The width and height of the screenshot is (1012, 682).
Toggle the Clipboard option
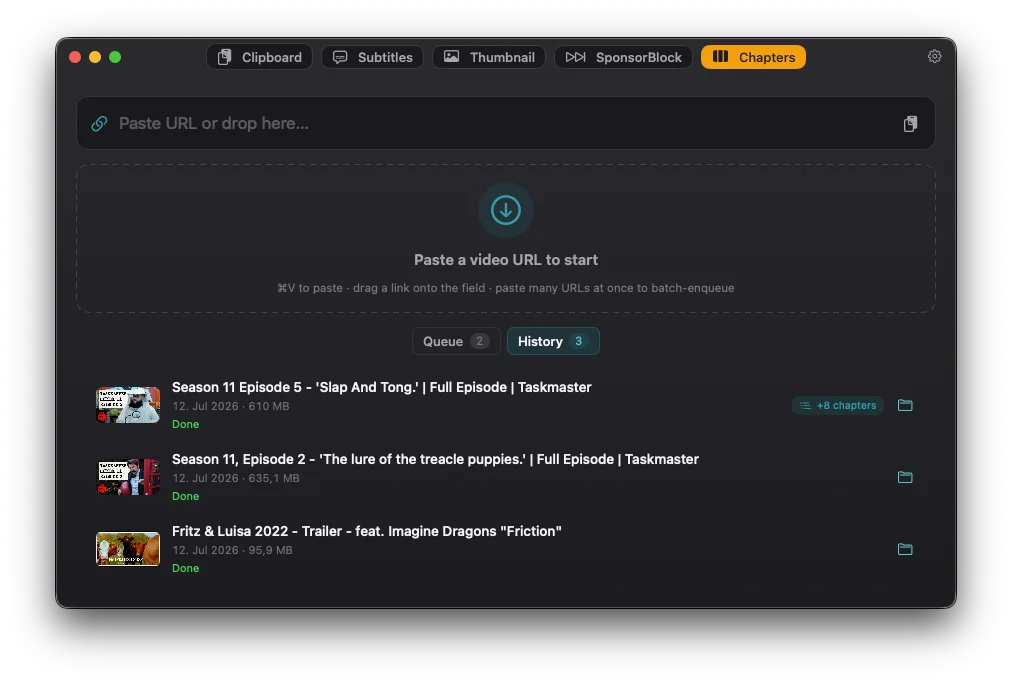[259, 57]
